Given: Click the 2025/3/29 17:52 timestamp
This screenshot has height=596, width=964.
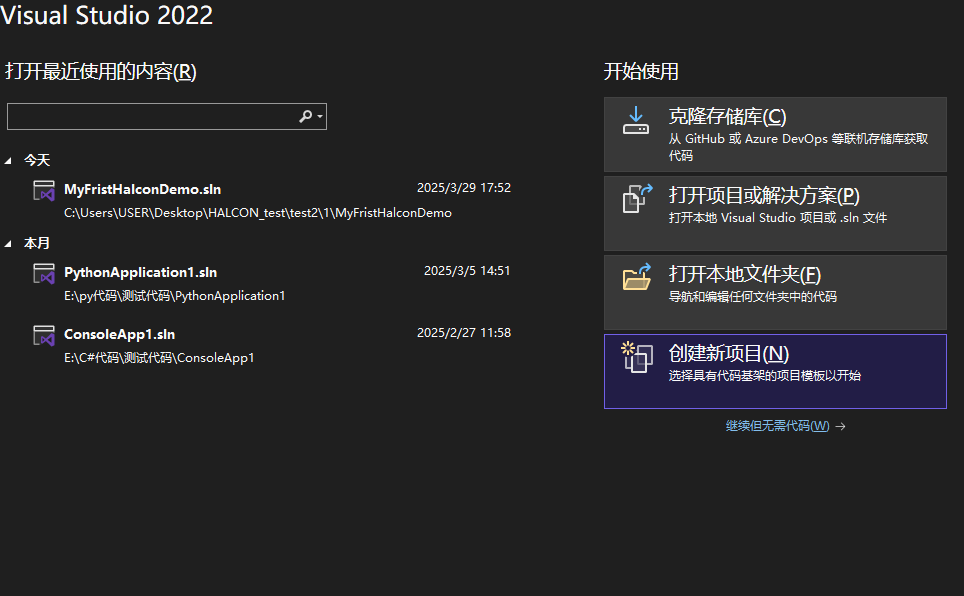Looking at the screenshot, I should coord(464,188).
